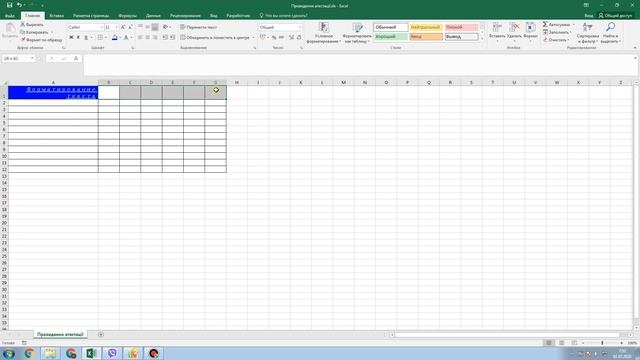This screenshot has width=640, height=360.
Task: Apply the Плохой cell style
Action: coord(461,27)
